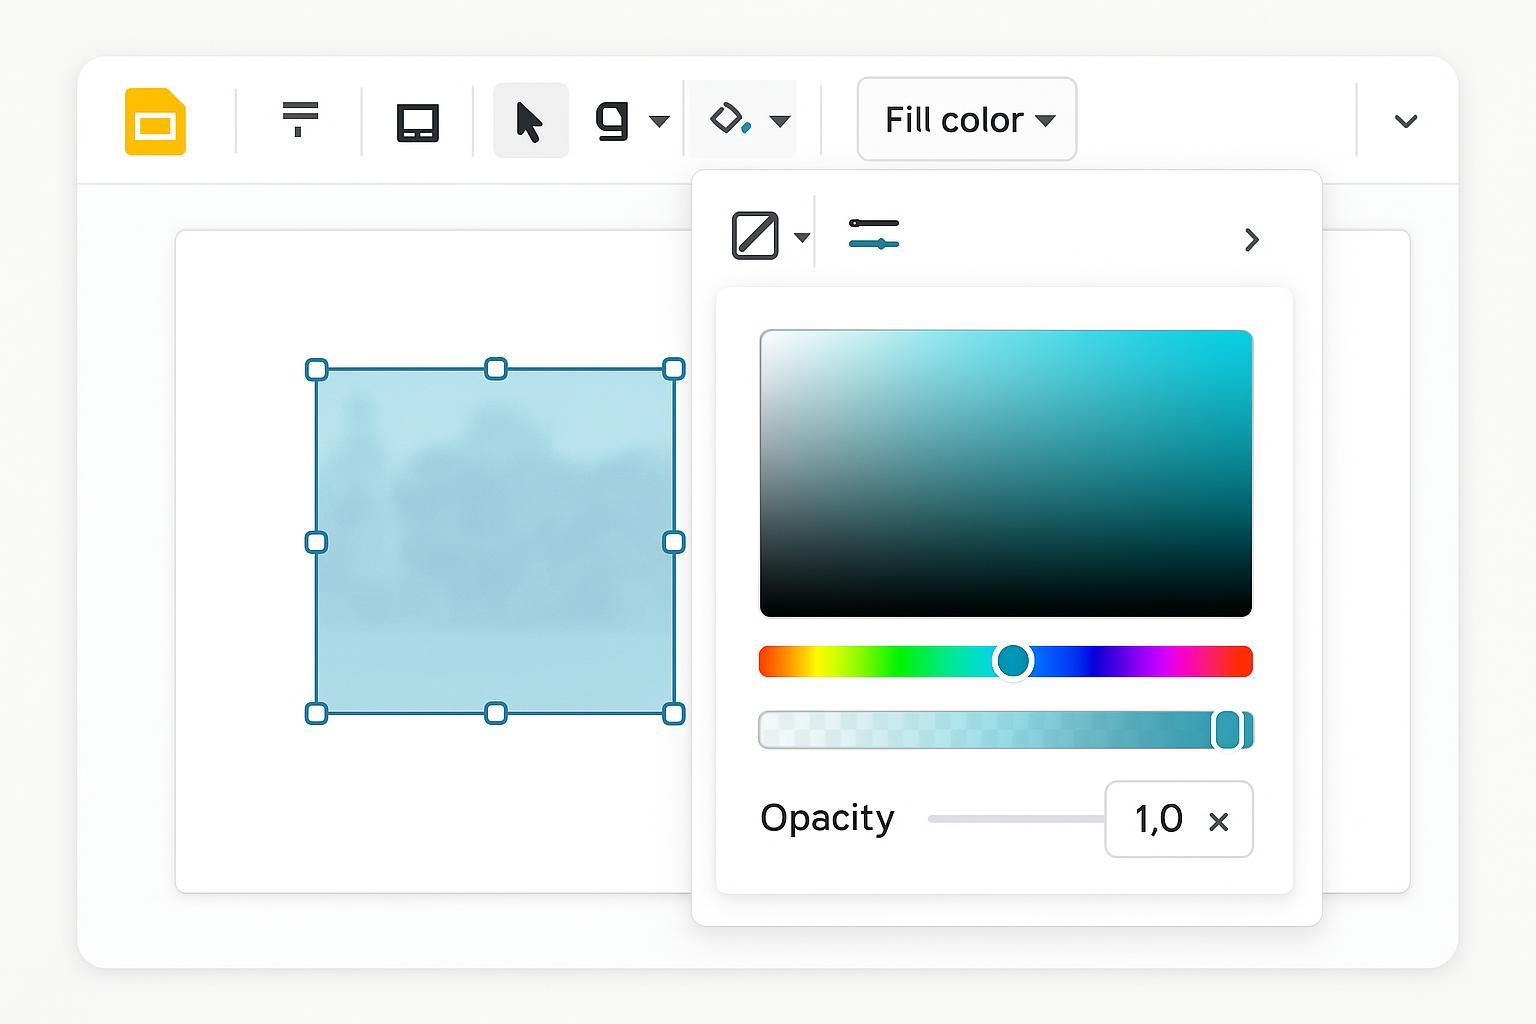Open the Fill color dropdown
The image size is (1536, 1024).
point(966,120)
